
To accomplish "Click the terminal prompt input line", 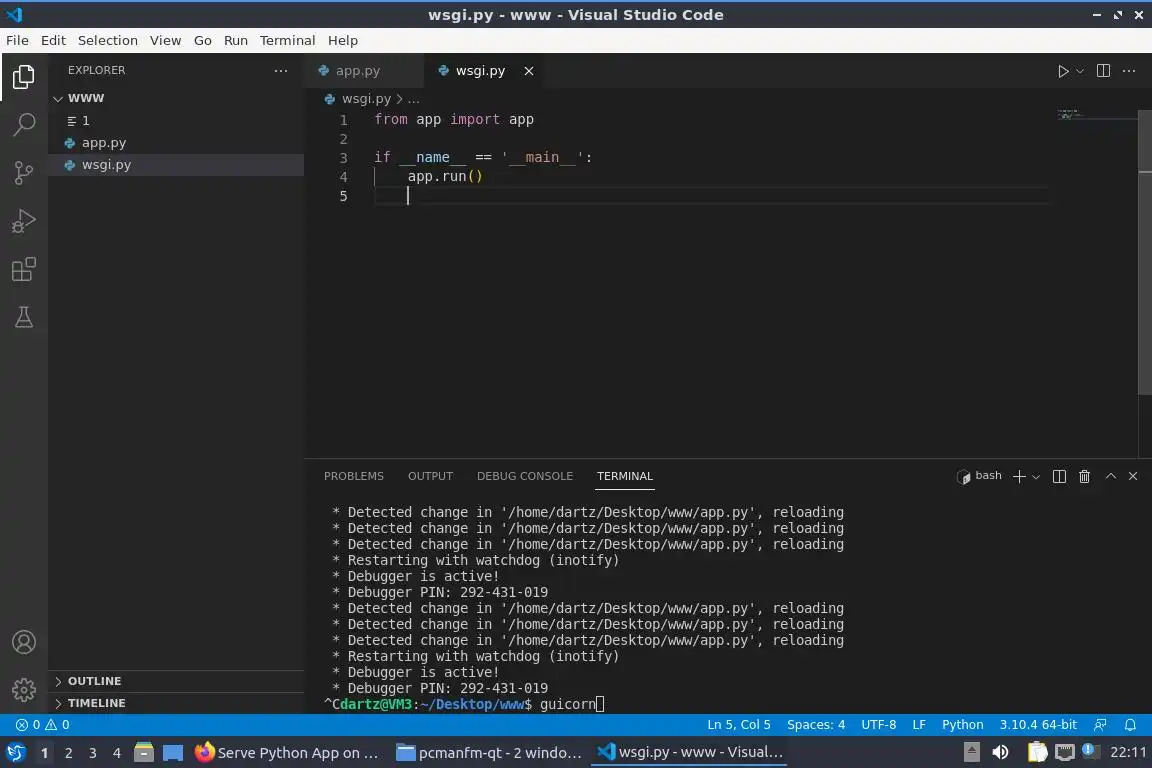I will [571, 704].
